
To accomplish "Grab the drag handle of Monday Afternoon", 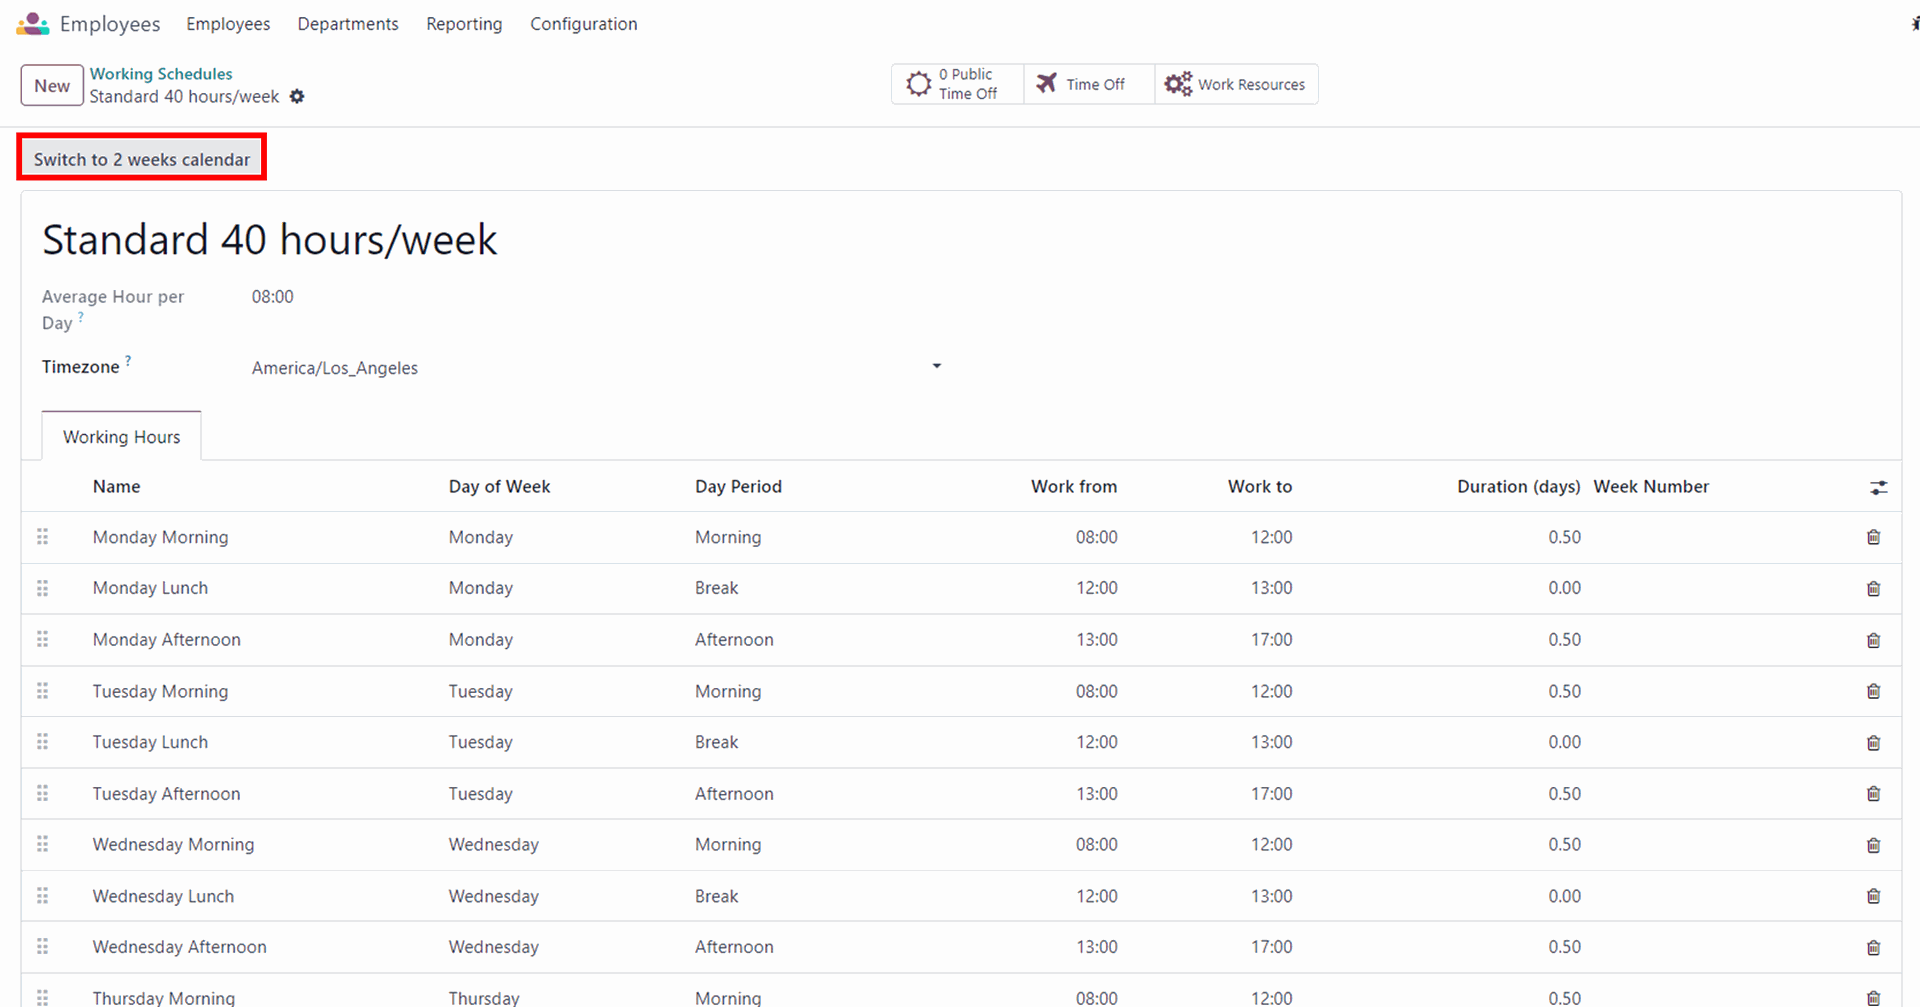I will [x=42, y=639].
